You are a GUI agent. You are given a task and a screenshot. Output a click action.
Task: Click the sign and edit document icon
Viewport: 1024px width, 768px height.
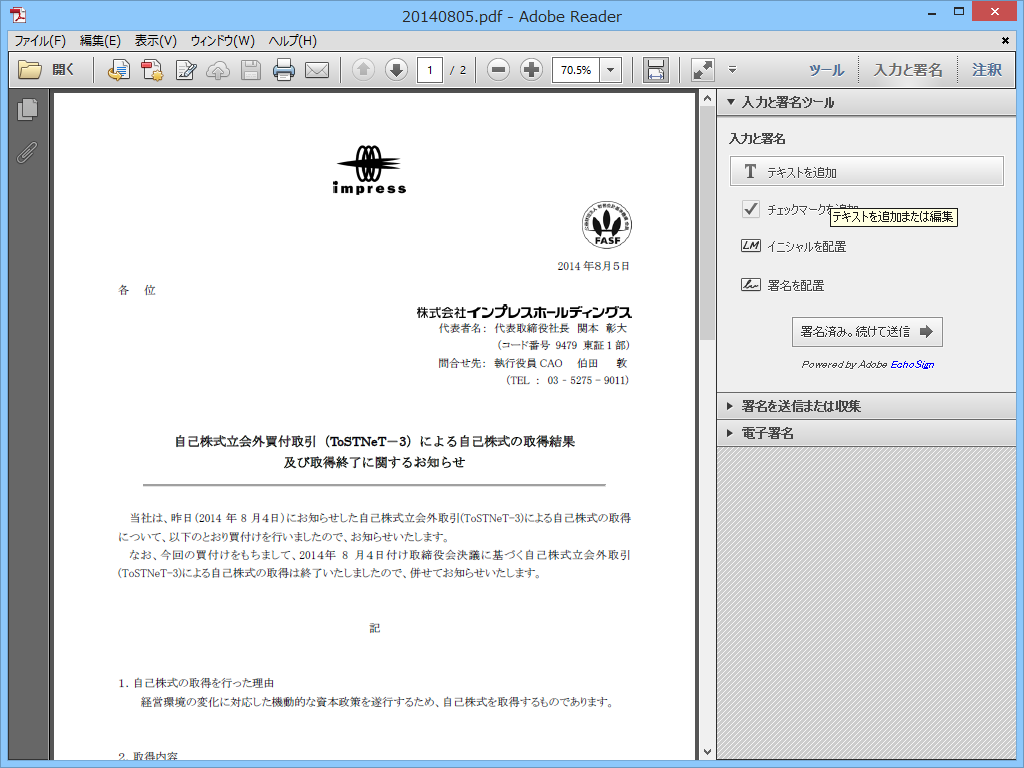(x=185, y=70)
